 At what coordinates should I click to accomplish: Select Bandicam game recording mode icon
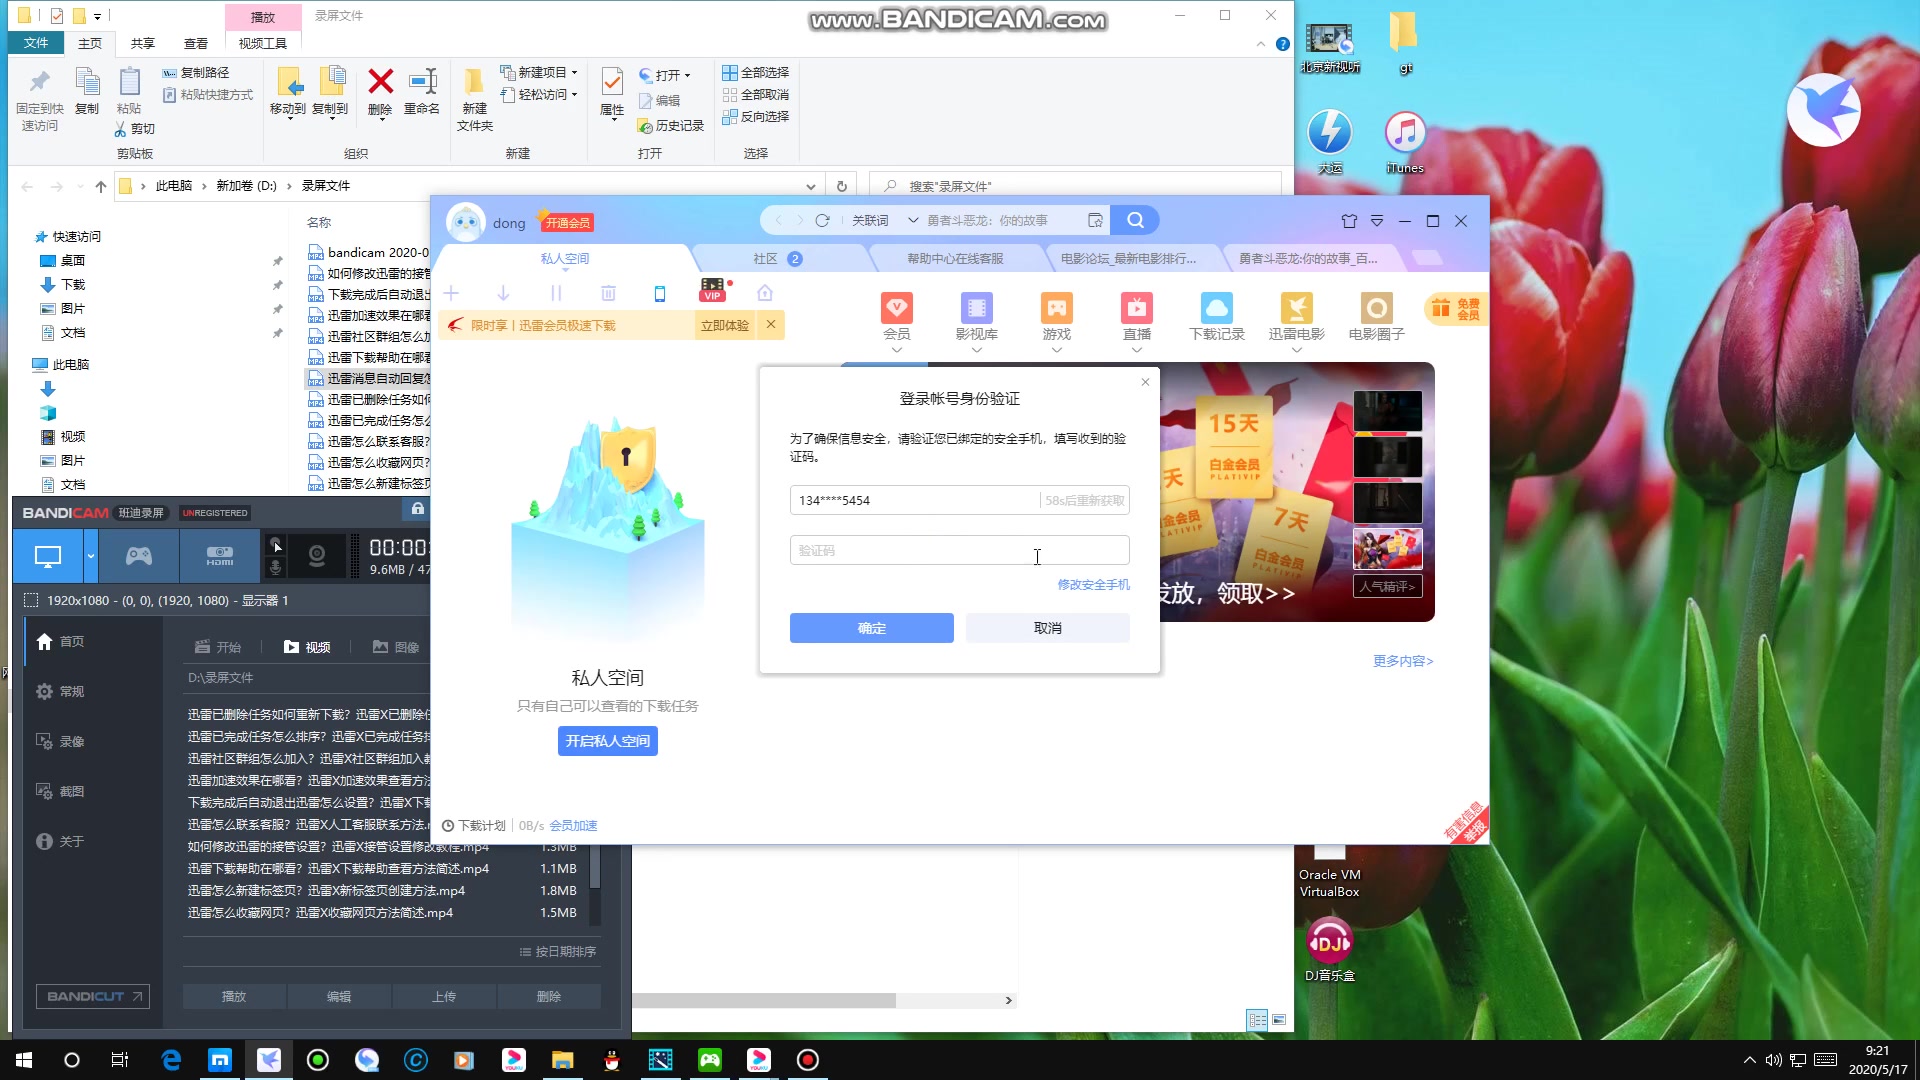(x=139, y=556)
